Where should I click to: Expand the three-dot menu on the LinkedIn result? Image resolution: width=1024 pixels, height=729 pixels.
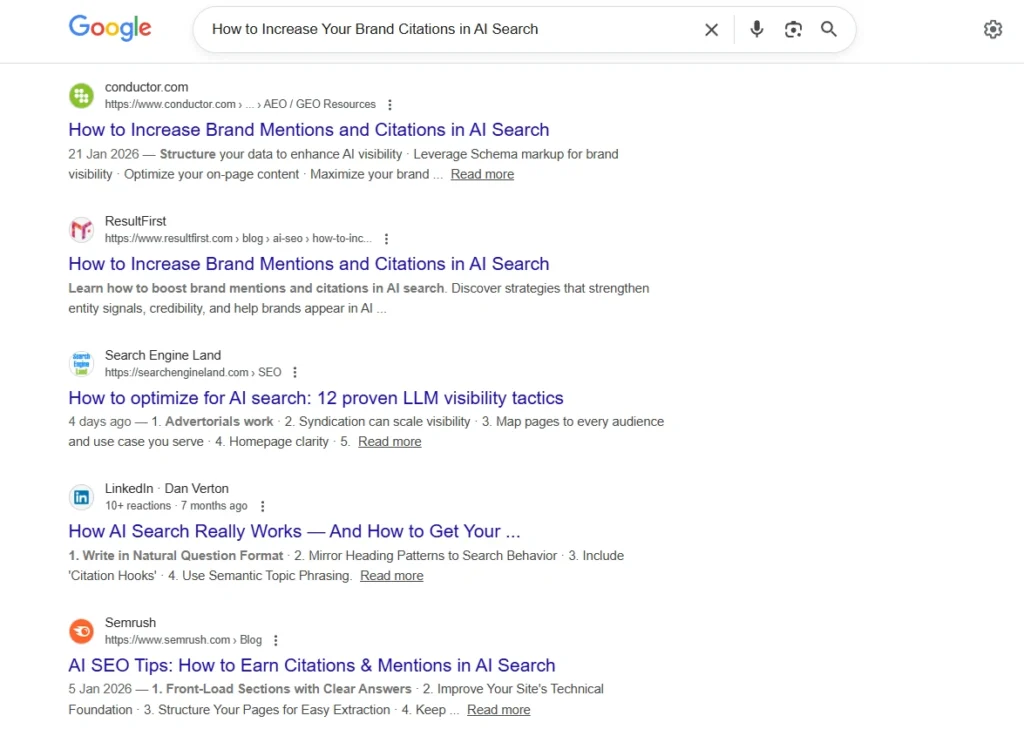[262, 505]
